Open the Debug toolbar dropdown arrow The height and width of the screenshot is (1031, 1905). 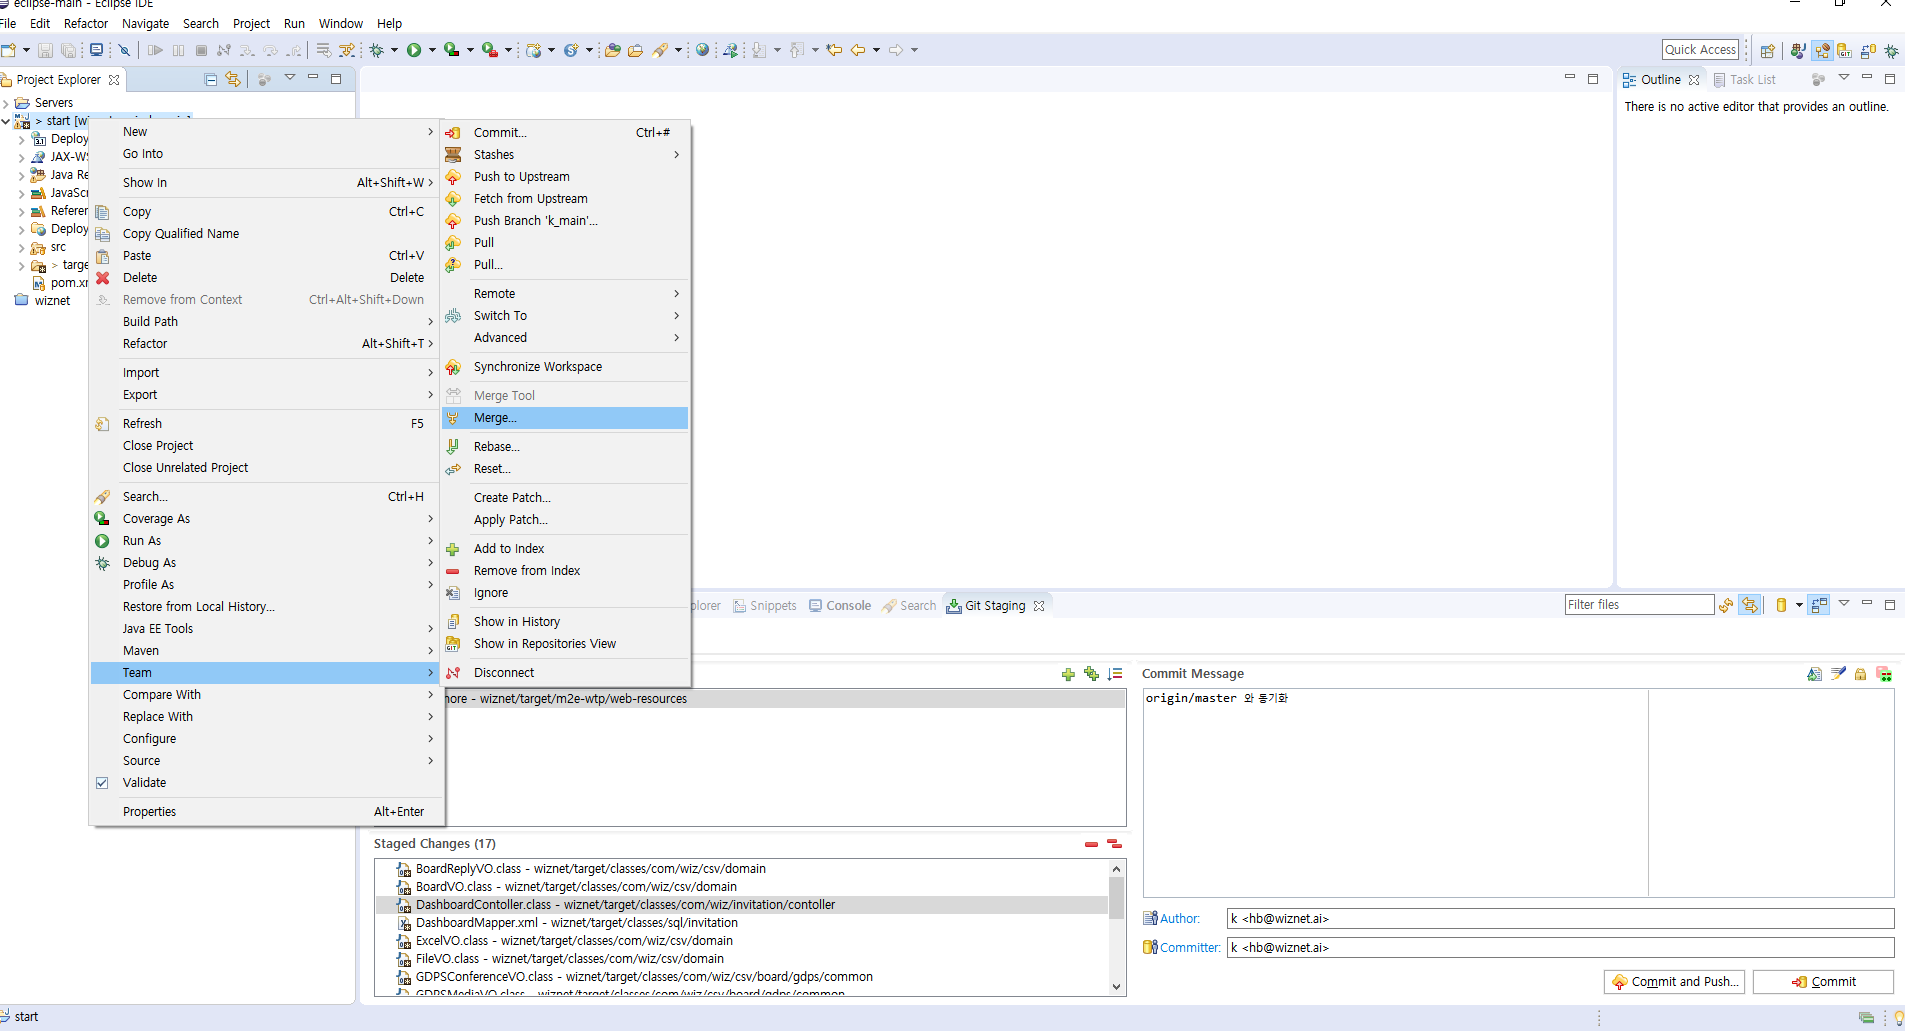tap(394, 50)
